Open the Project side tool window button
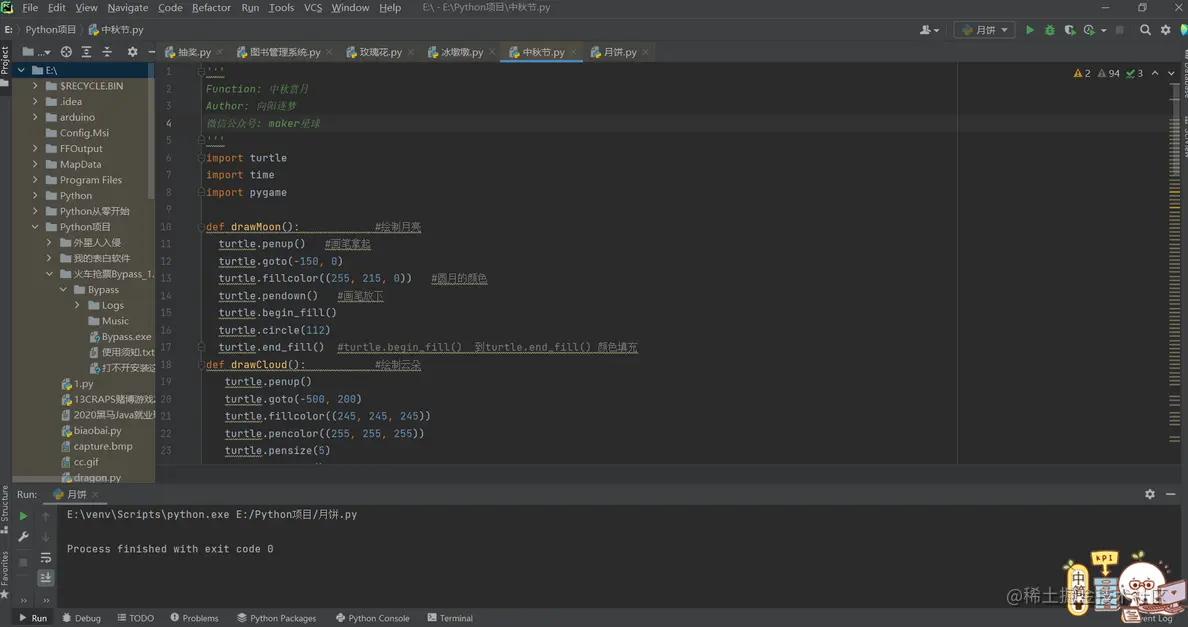Viewport: 1188px width, 627px height. click(x=5, y=66)
